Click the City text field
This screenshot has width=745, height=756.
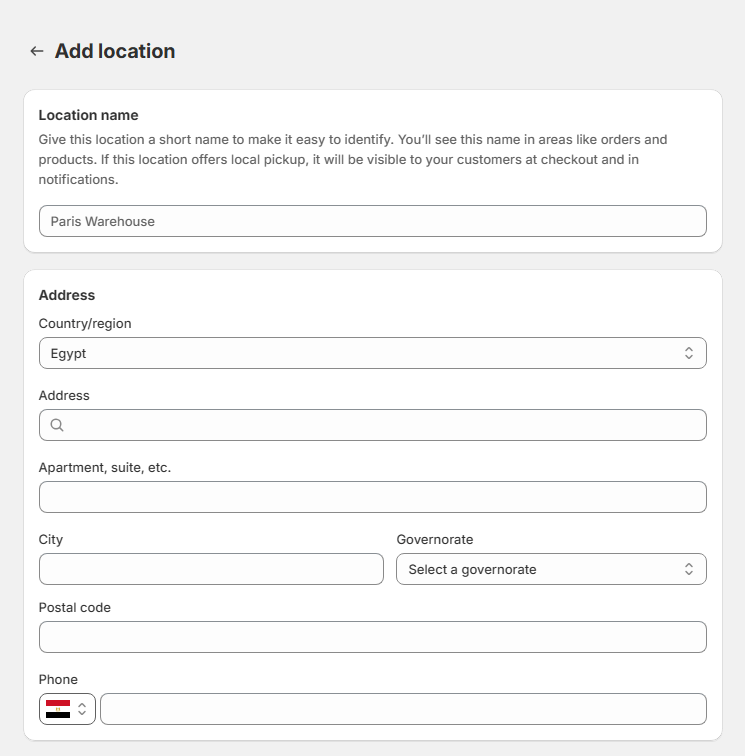pos(211,569)
